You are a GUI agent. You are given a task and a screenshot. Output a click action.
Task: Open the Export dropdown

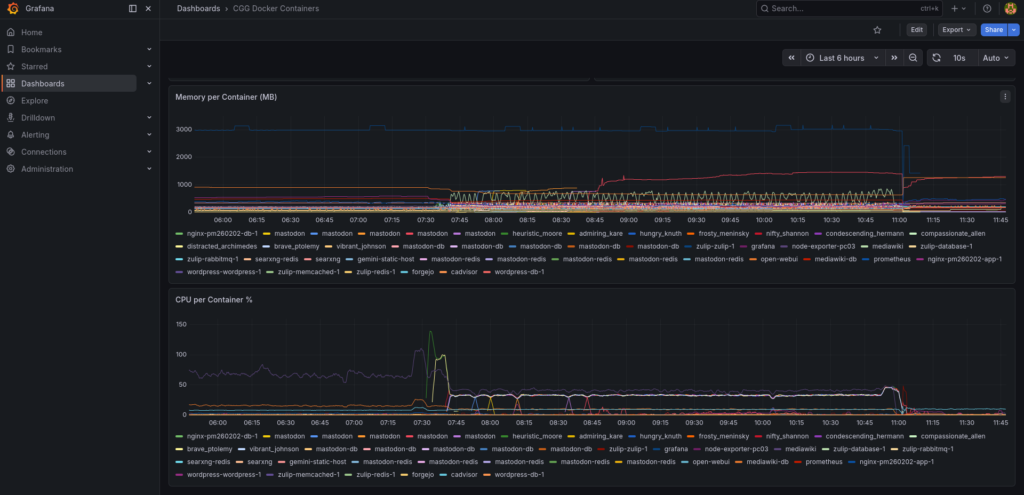tap(958, 30)
